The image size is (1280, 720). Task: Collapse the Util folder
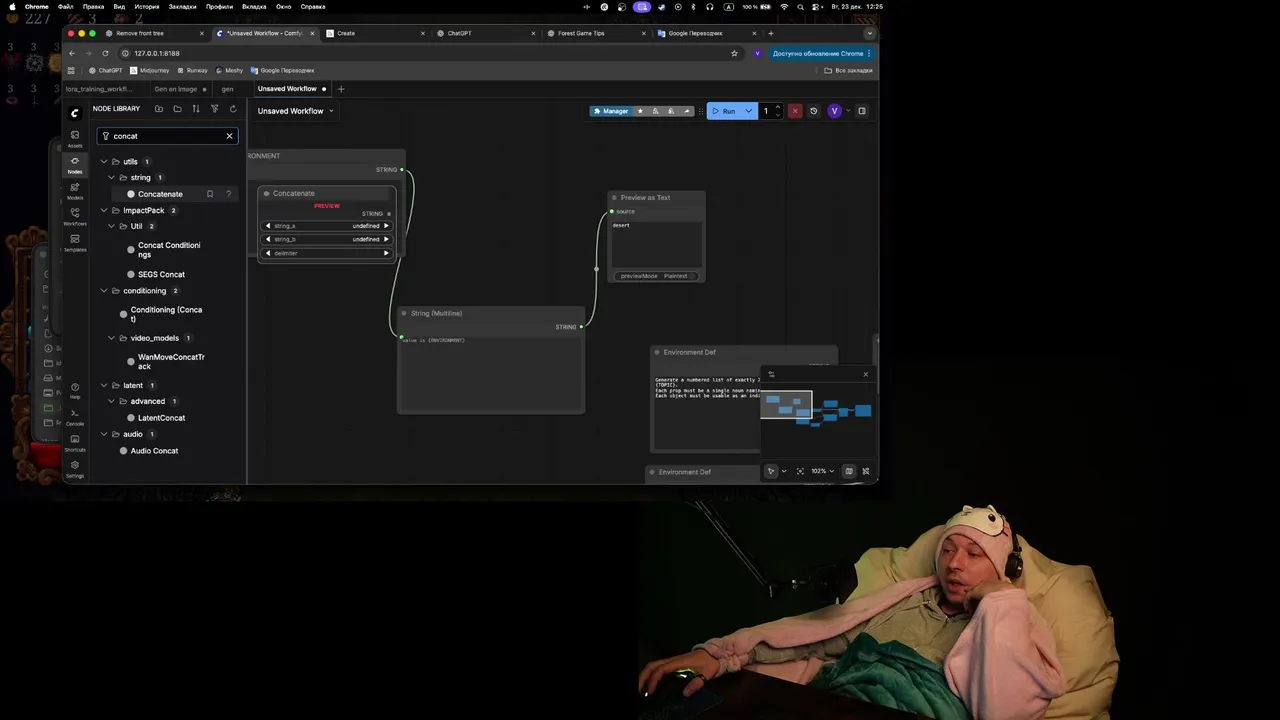tap(111, 226)
